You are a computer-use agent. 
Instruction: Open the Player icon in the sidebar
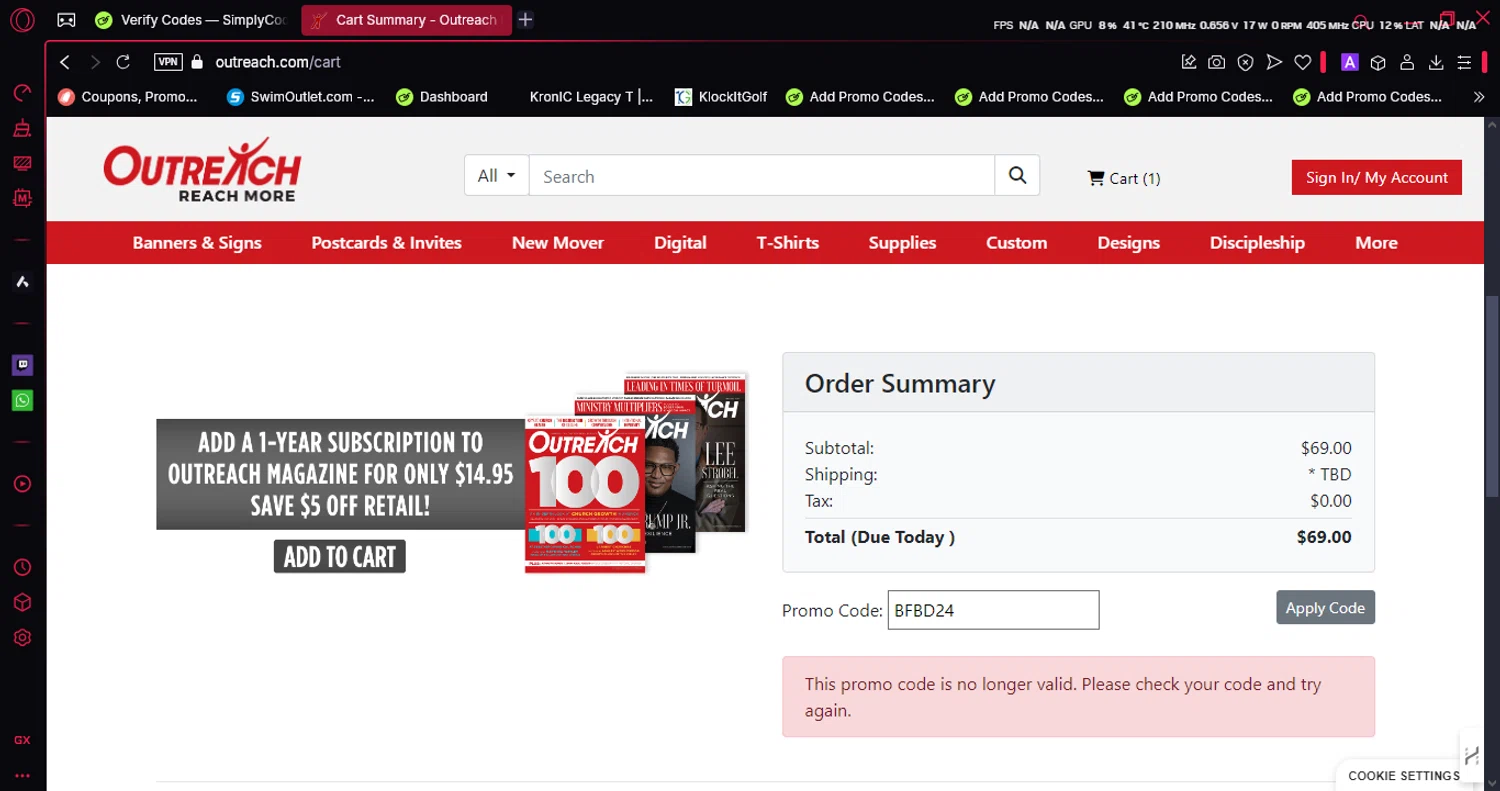coord(22,484)
